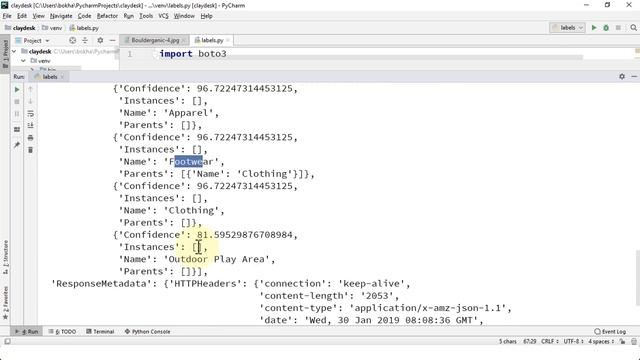Change UTF-8 file encoding in status bar
This screenshot has height=360, width=640.
[x=573, y=341]
